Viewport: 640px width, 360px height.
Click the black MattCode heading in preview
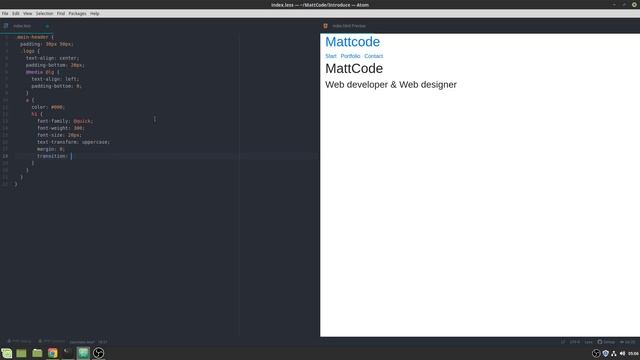click(354, 68)
